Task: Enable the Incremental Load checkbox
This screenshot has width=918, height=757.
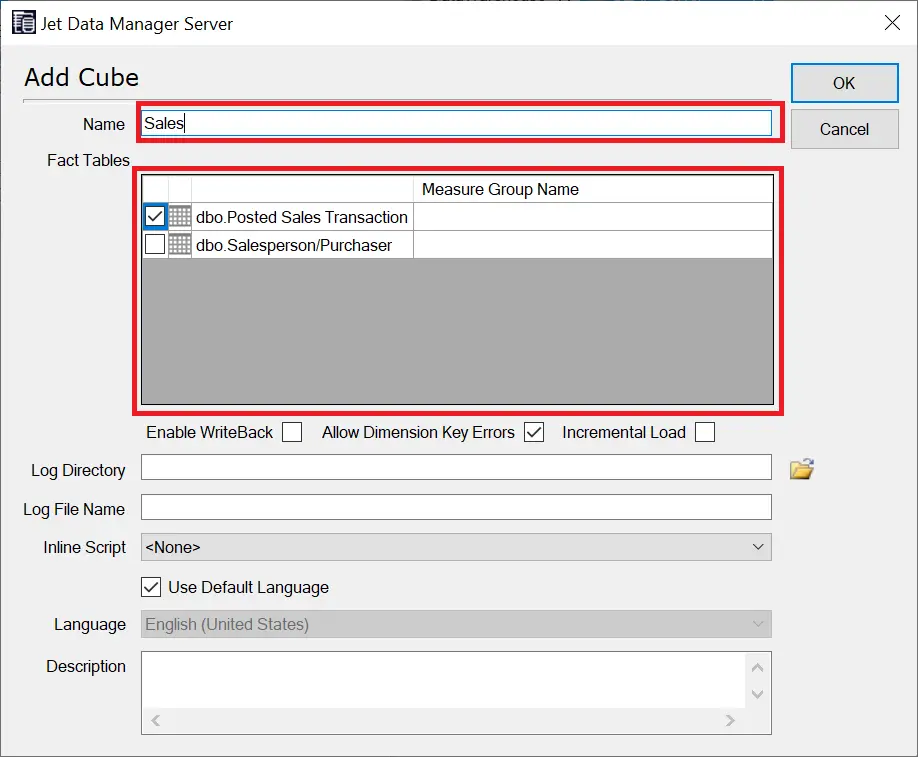Action: pyautogui.click(x=705, y=432)
